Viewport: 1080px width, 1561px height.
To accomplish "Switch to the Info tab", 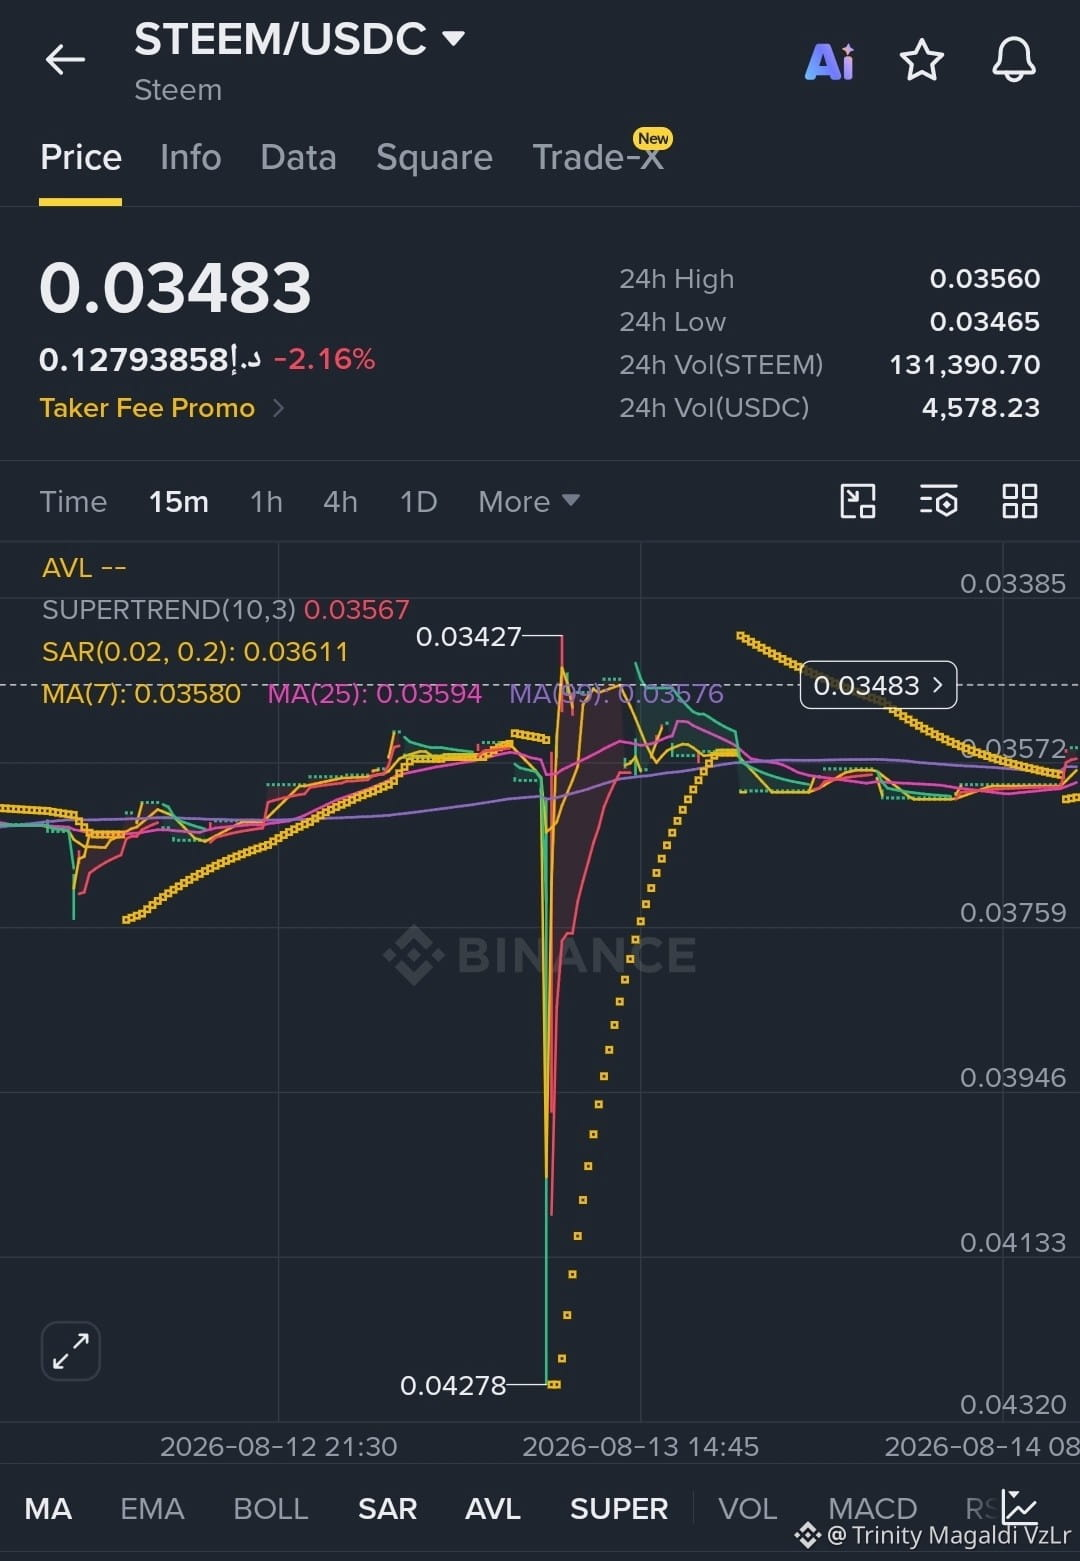I will coord(190,157).
